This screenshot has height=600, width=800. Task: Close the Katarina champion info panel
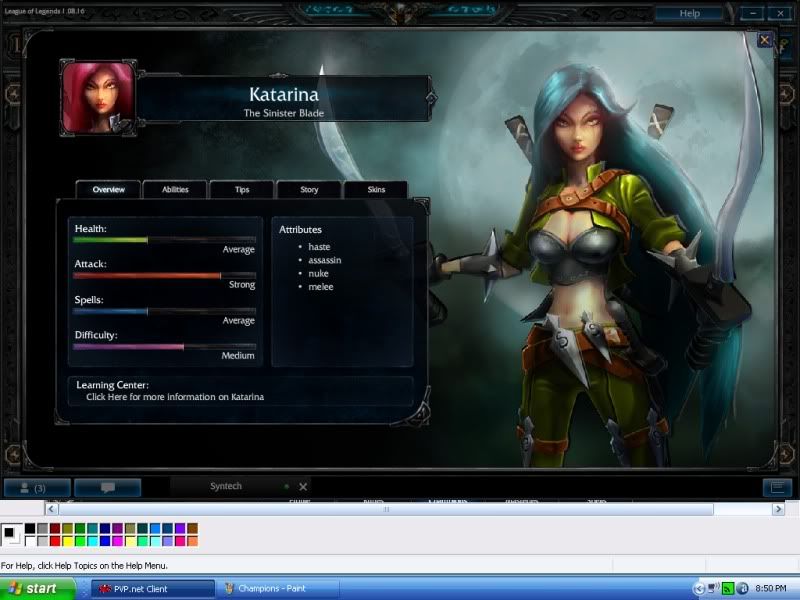pos(764,40)
